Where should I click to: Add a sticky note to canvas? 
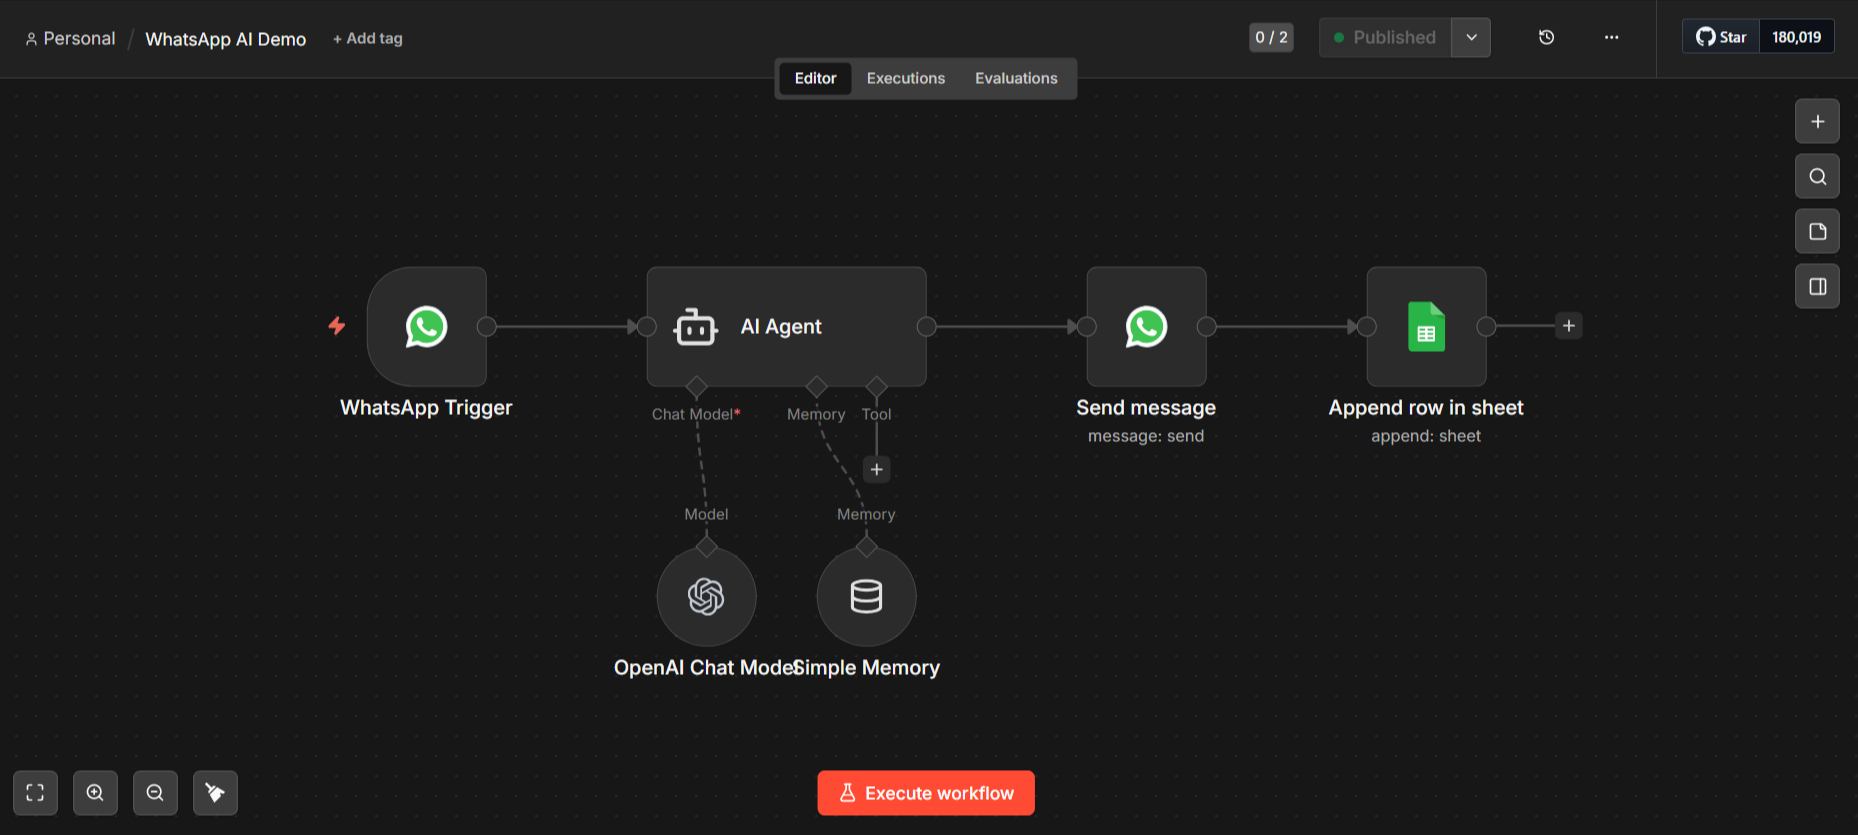tap(1817, 232)
